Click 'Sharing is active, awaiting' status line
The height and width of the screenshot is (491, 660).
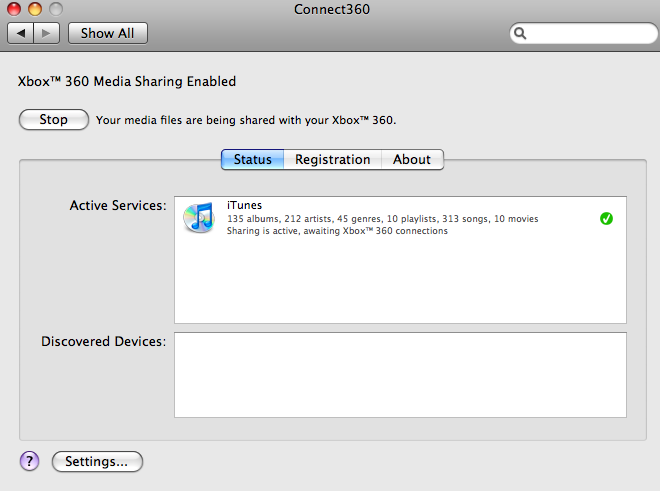(x=337, y=231)
